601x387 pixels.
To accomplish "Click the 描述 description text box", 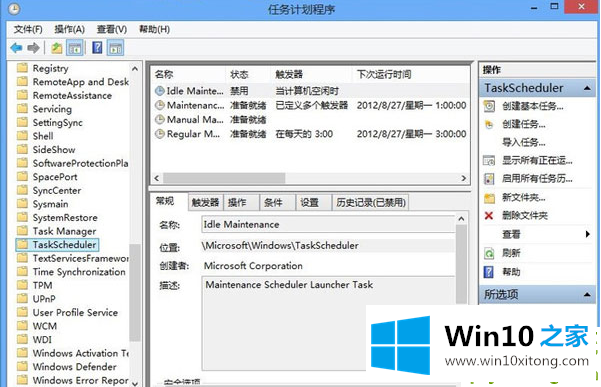I will (328, 323).
